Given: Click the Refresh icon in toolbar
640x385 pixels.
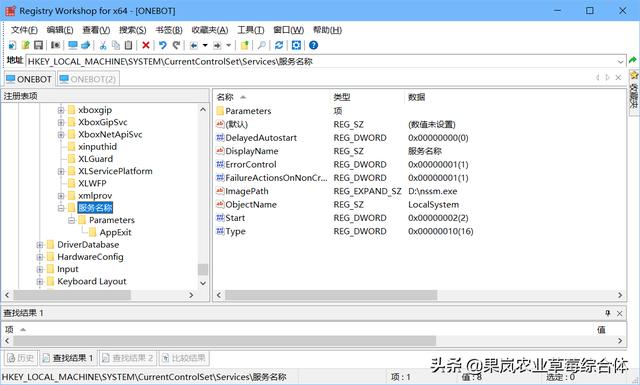Looking at the screenshot, I should pyautogui.click(x=279, y=45).
